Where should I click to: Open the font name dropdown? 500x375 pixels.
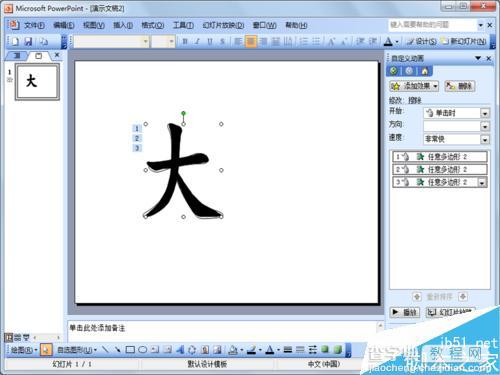[x=146, y=42]
